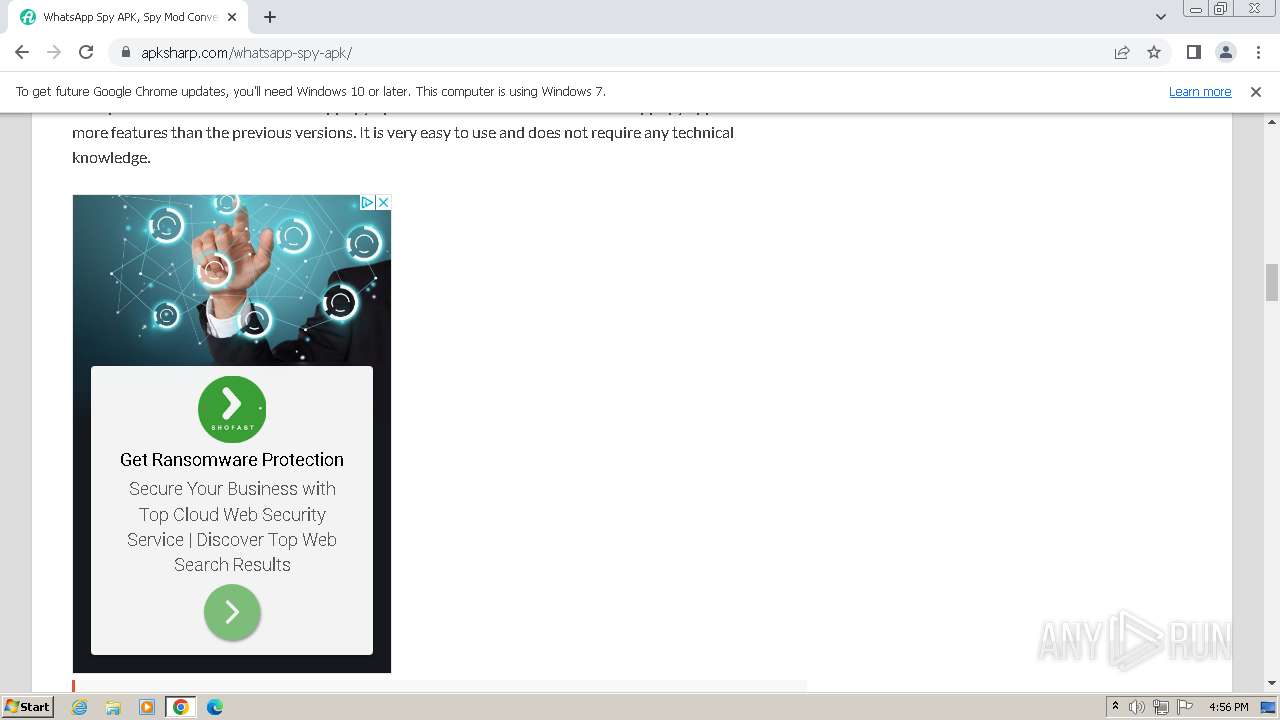The height and width of the screenshot is (720, 1280).
Task: Reload the current page
Action: click(x=86, y=52)
